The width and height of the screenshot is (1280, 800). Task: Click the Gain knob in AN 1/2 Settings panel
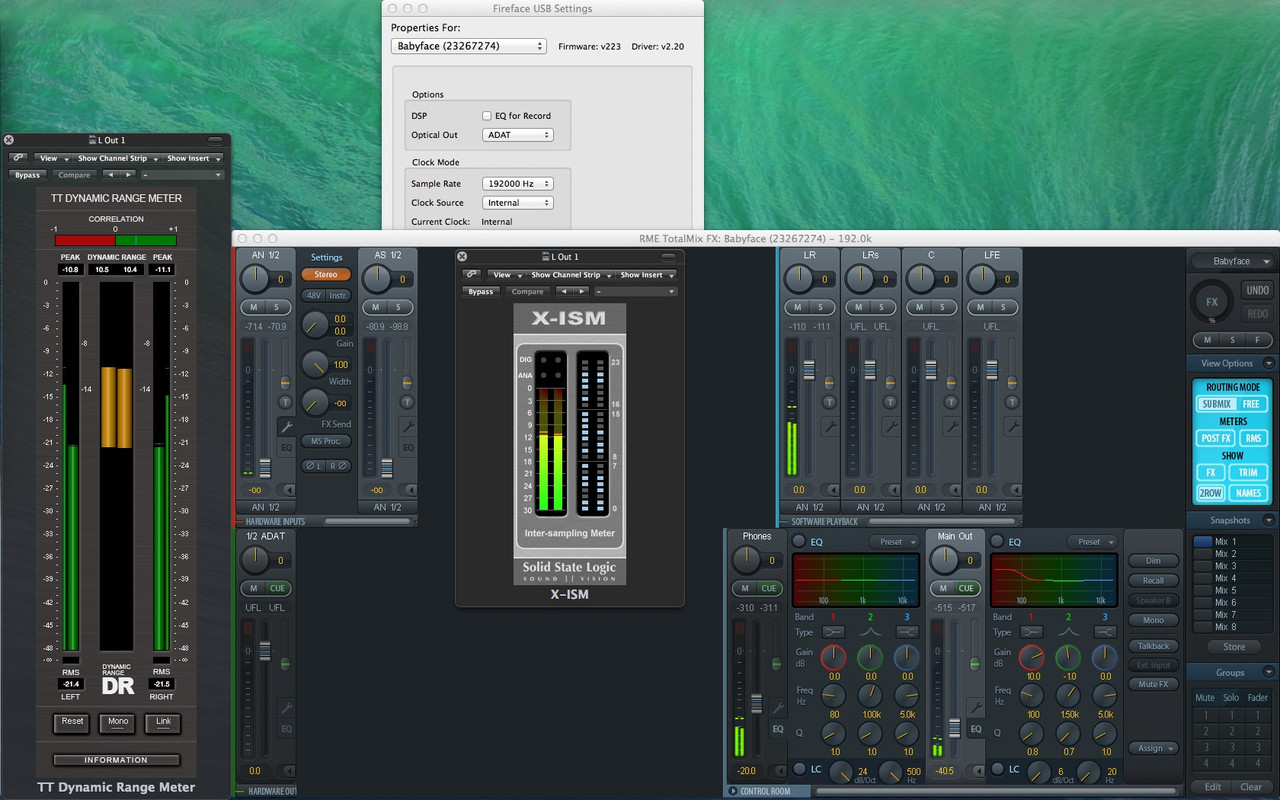(314, 324)
